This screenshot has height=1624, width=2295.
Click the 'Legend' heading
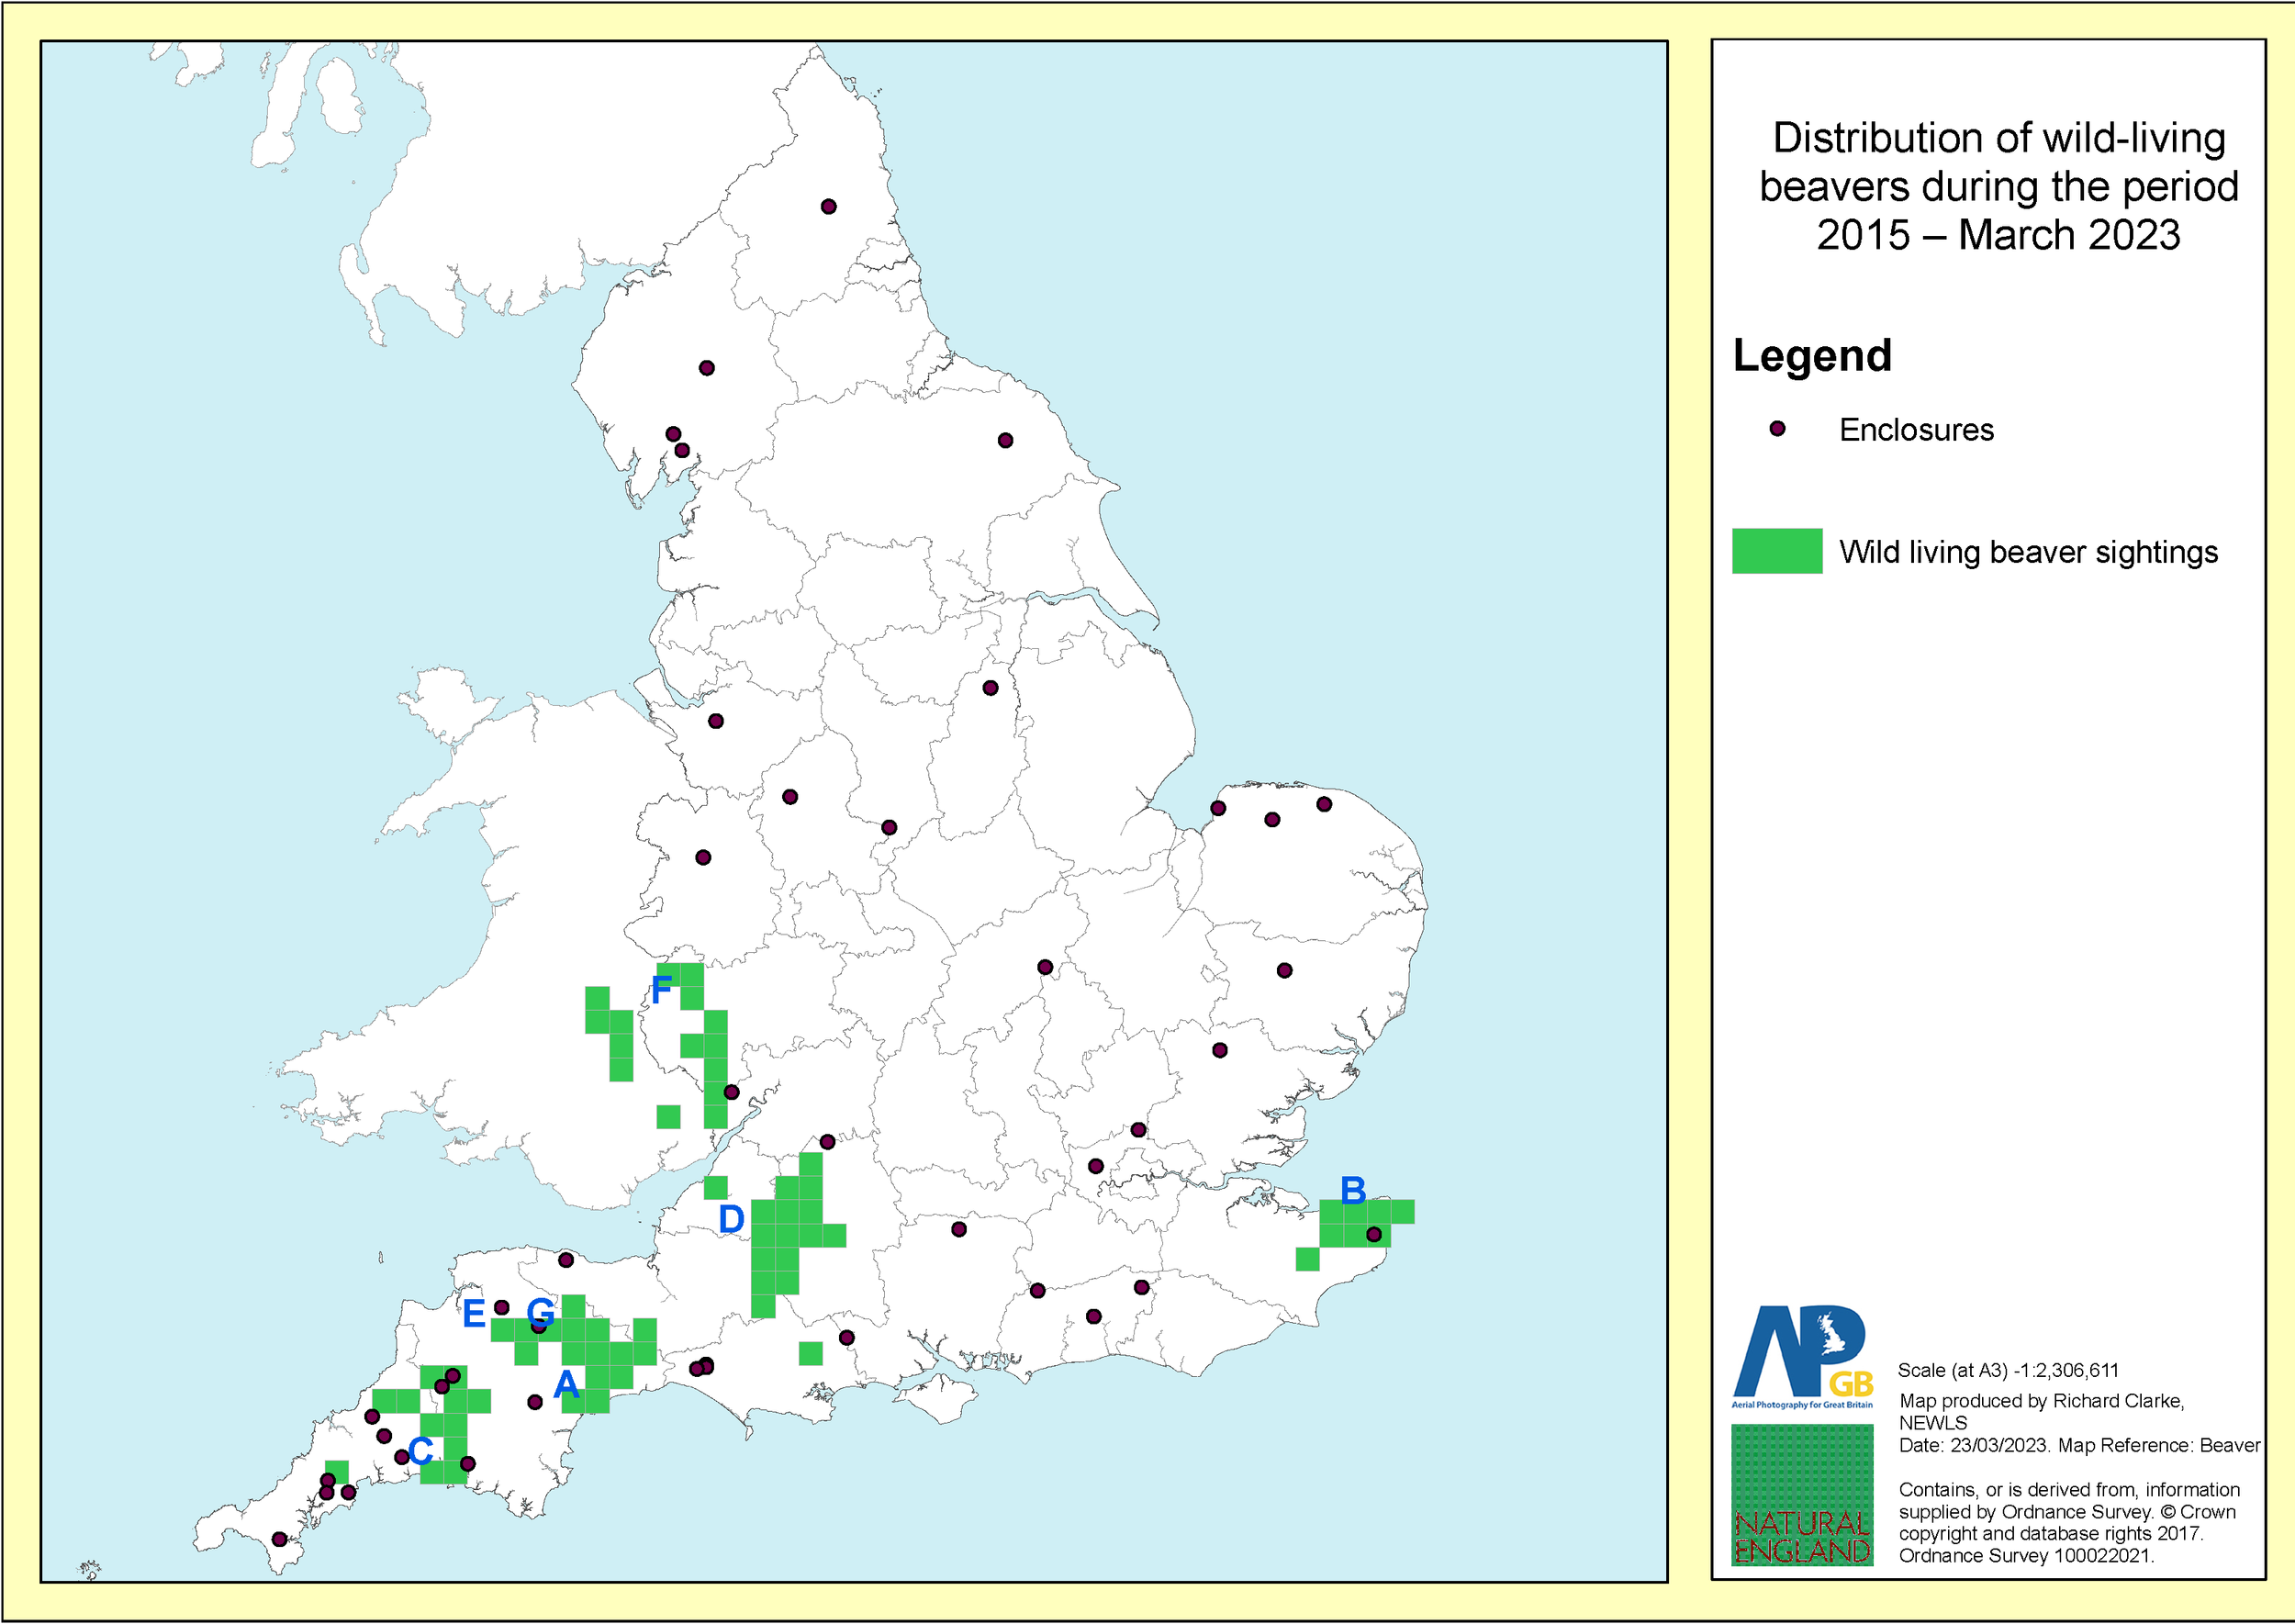(1812, 355)
